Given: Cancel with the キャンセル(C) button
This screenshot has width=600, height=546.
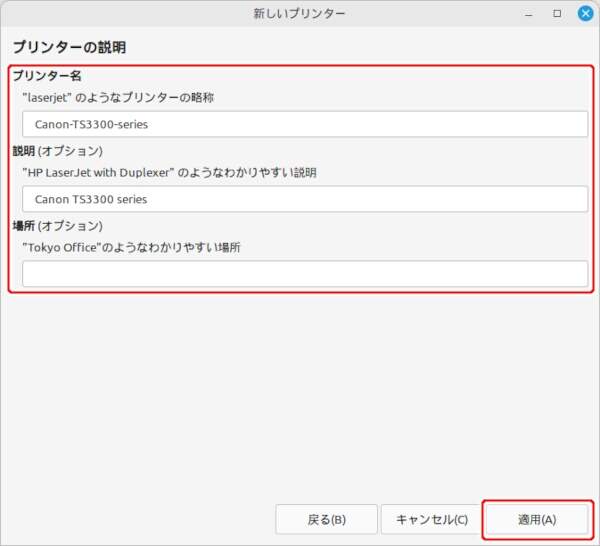Looking at the screenshot, I should pos(432,520).
